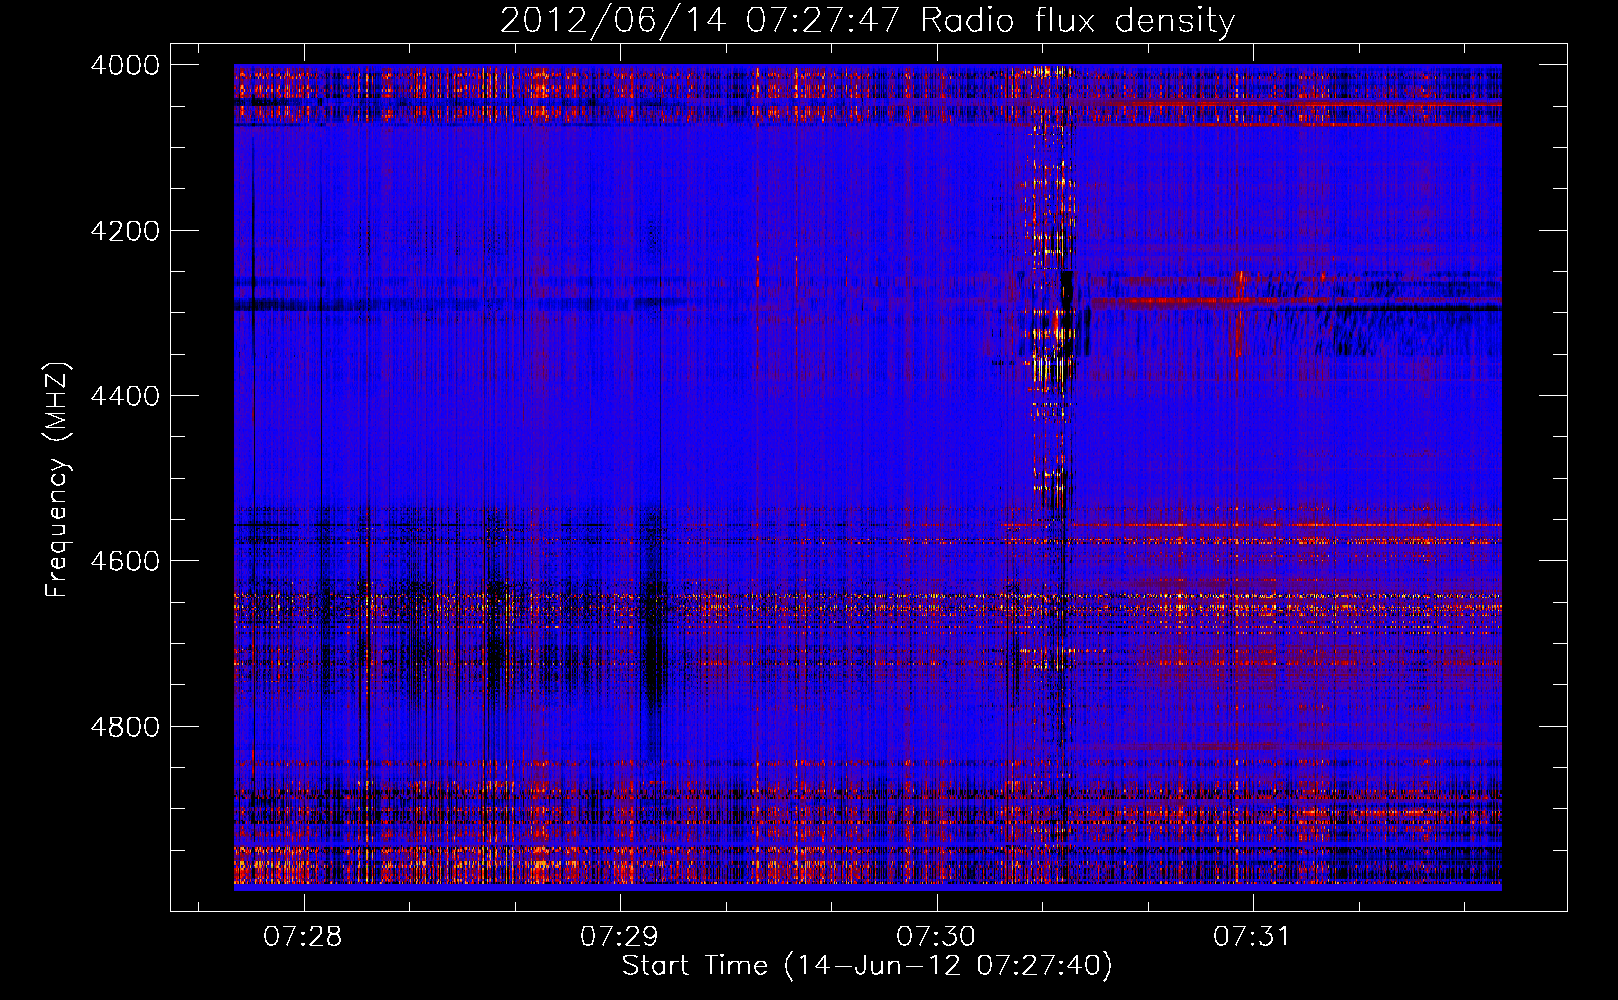The height and width of the screenshot is (1000, 1618).
Task: Click the plot title "2012/06/14 07:27:47 Radio flux density"
Action: [x=868, y=20]
